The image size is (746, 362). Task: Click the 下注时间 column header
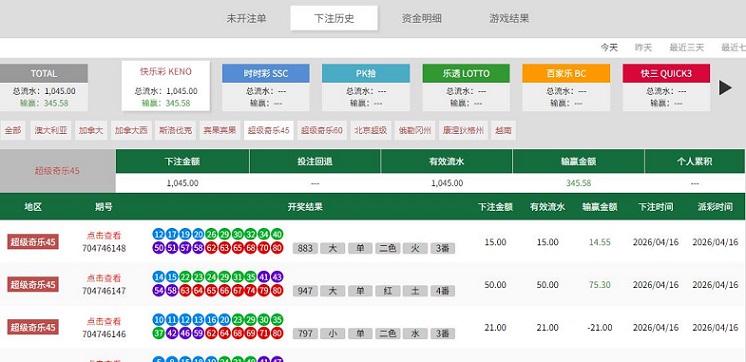coord(656,207)
